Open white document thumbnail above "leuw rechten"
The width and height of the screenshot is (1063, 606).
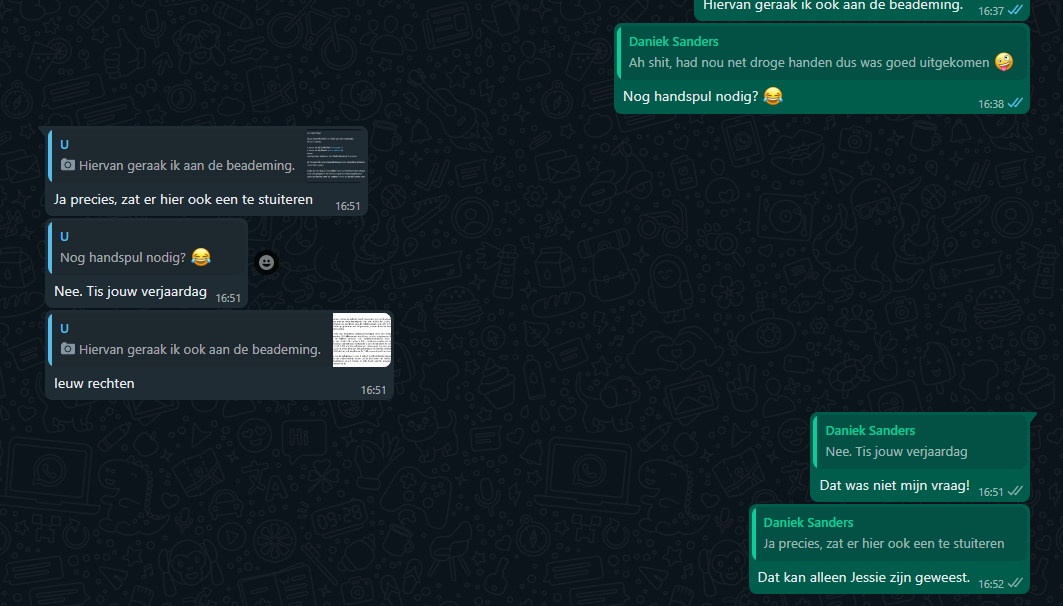(x=361, y=340)
